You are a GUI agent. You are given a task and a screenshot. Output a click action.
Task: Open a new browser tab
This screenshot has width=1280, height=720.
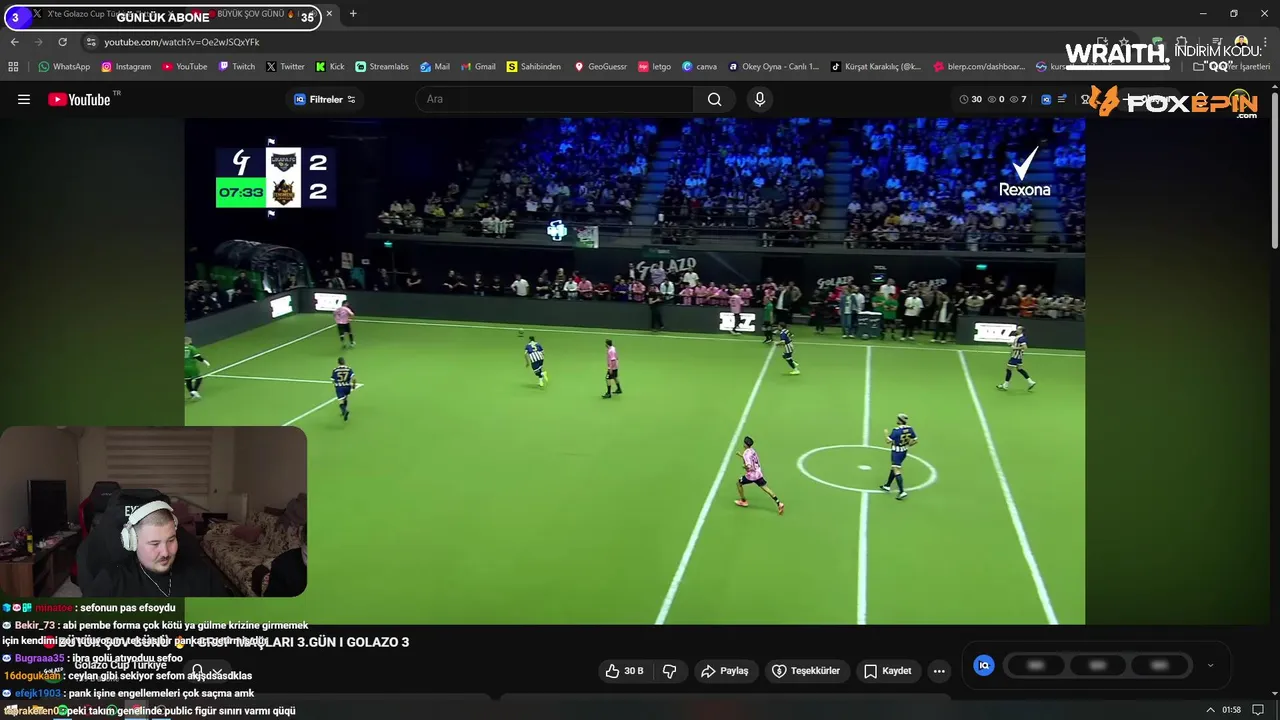point(353,14)
